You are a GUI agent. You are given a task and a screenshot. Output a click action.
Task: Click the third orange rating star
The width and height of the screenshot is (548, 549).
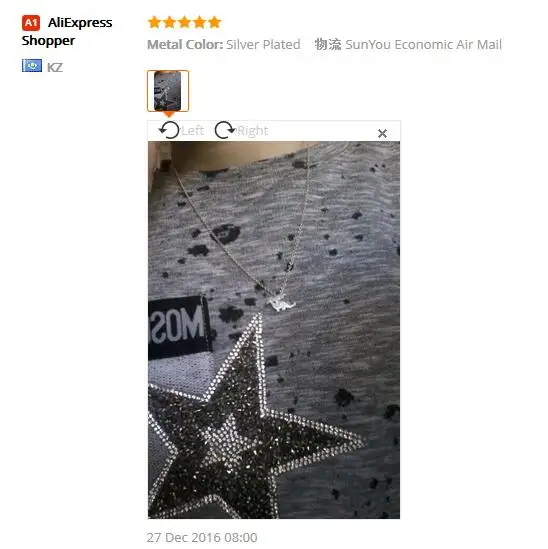pyautogui.click(x=185, y=22)
